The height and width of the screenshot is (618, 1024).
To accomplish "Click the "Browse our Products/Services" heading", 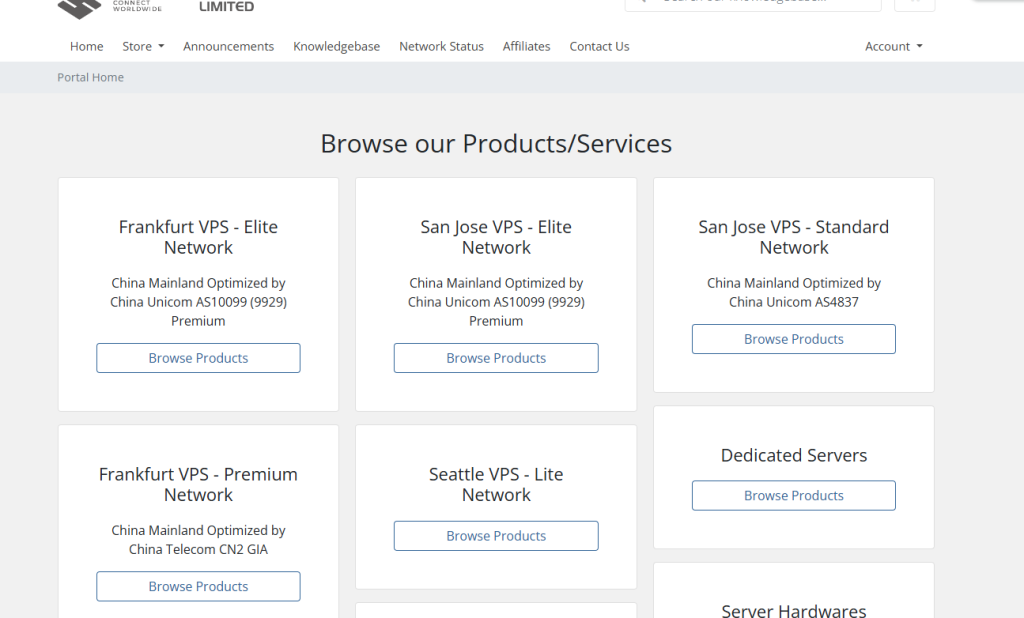I will pyautogui.click(x=496, y=144).
